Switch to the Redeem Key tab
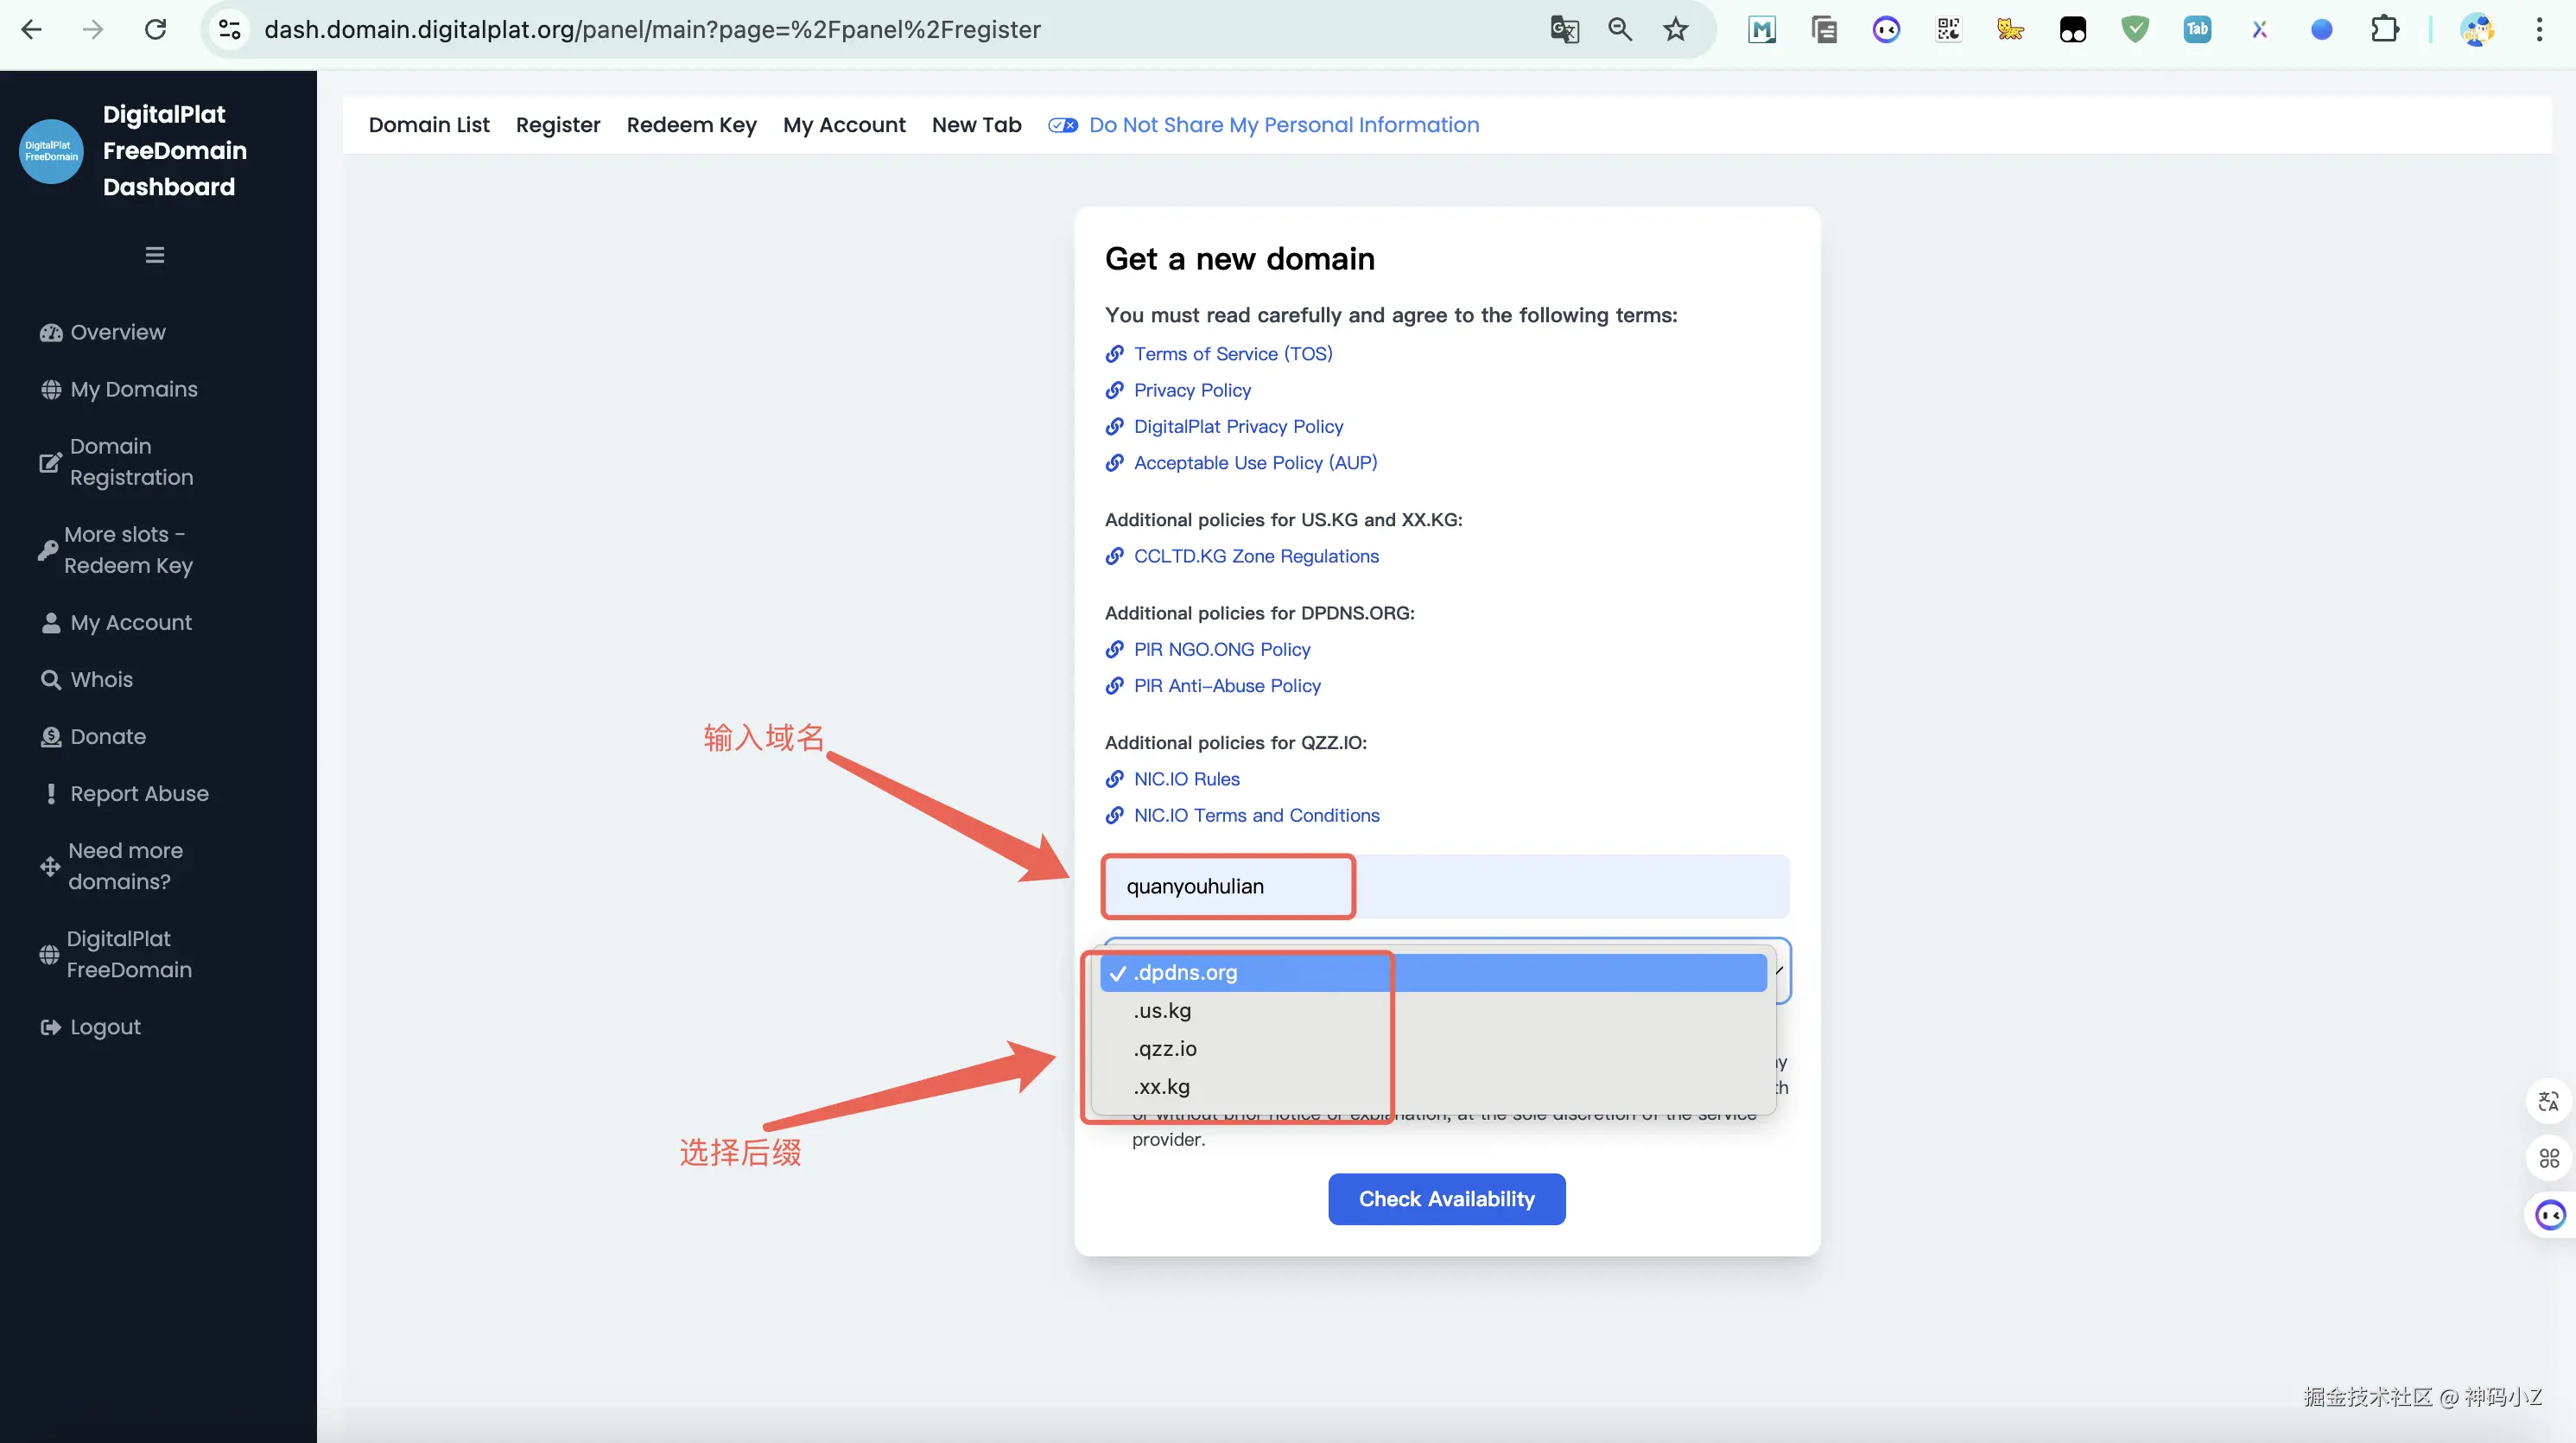The width and height of the screenshot is (2576, 1443). coord(691,125)
